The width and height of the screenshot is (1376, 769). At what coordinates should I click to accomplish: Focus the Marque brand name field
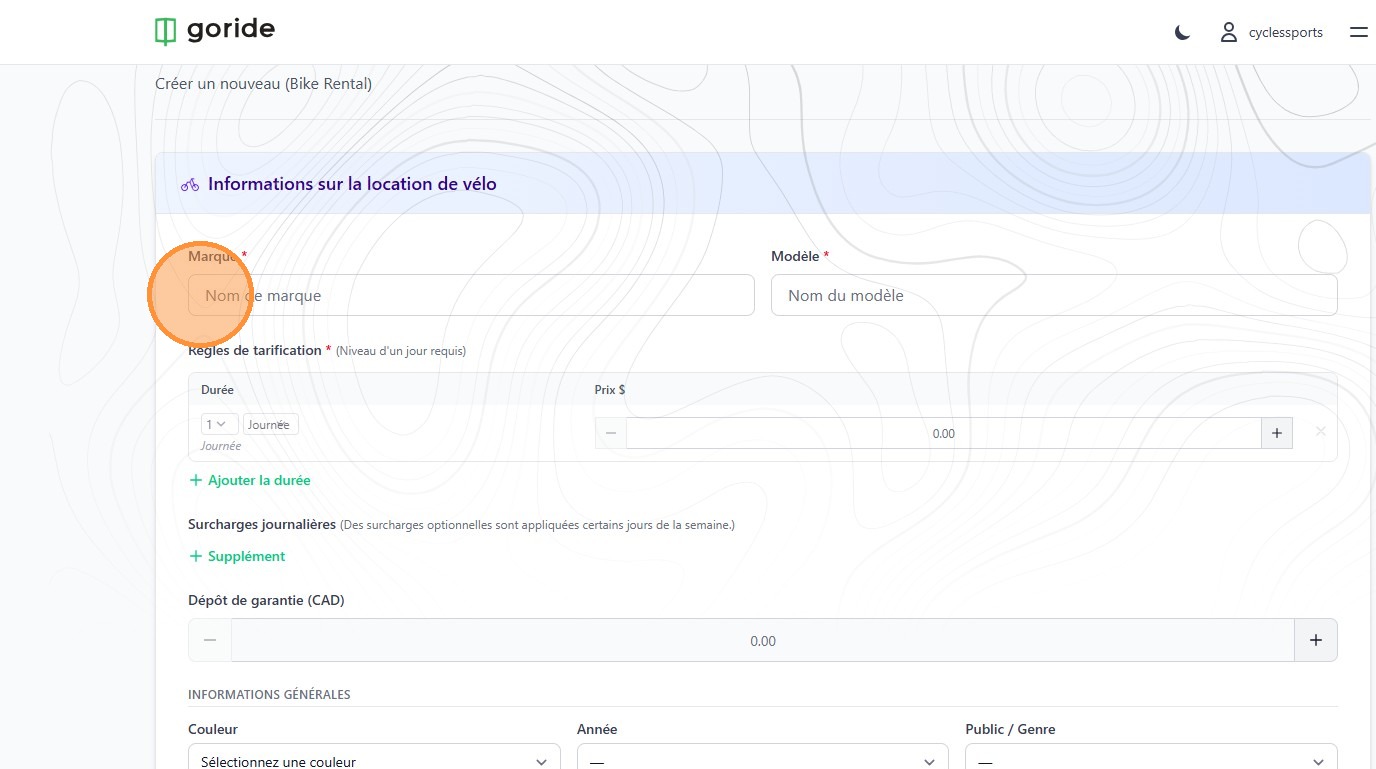pos(471,296)
